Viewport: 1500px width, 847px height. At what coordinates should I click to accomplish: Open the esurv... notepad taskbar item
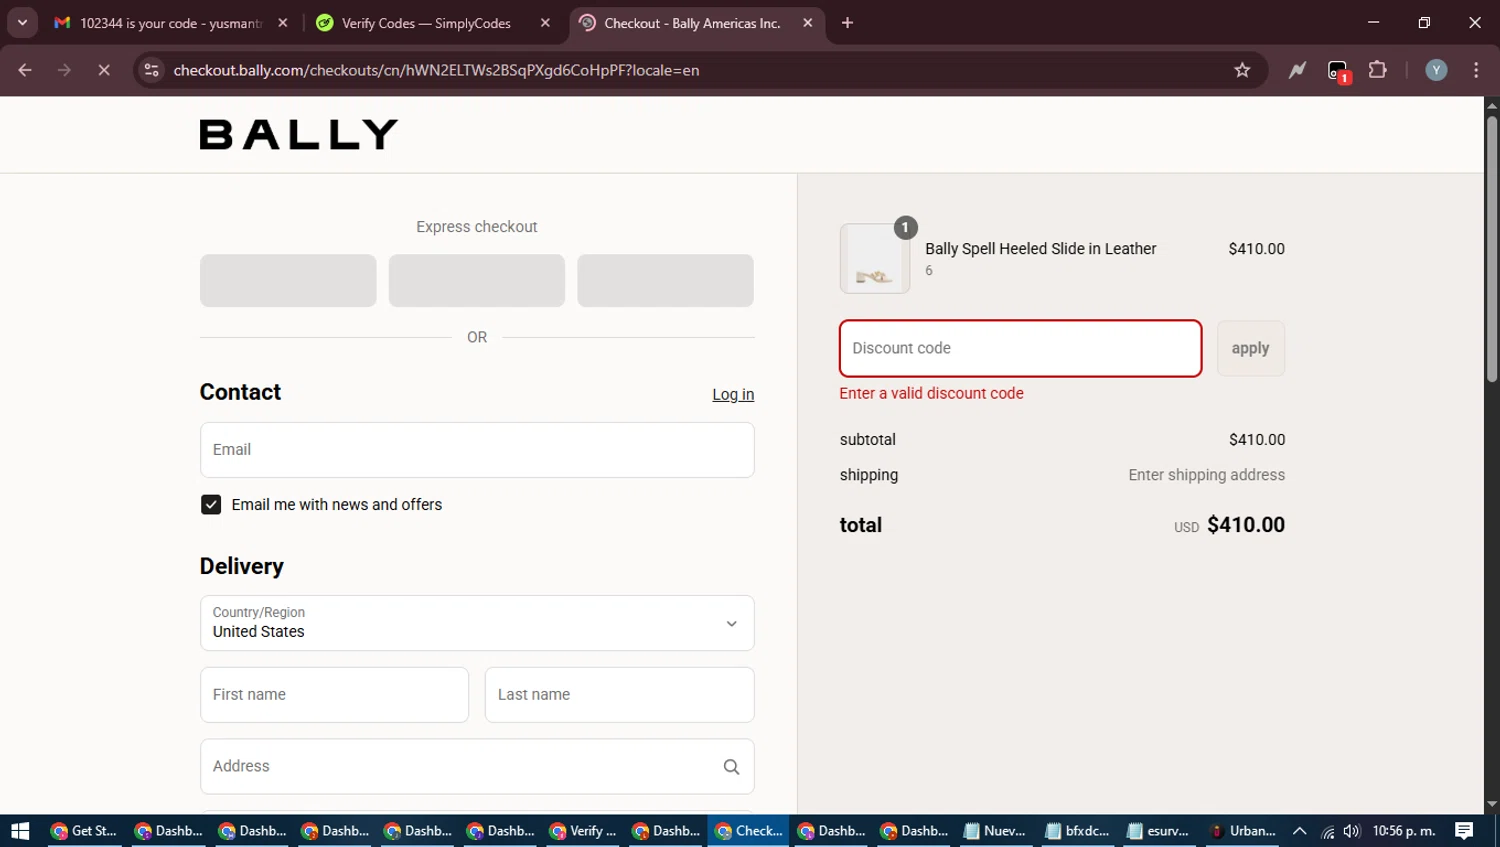pyautogui.click(x=1159, y=831)
